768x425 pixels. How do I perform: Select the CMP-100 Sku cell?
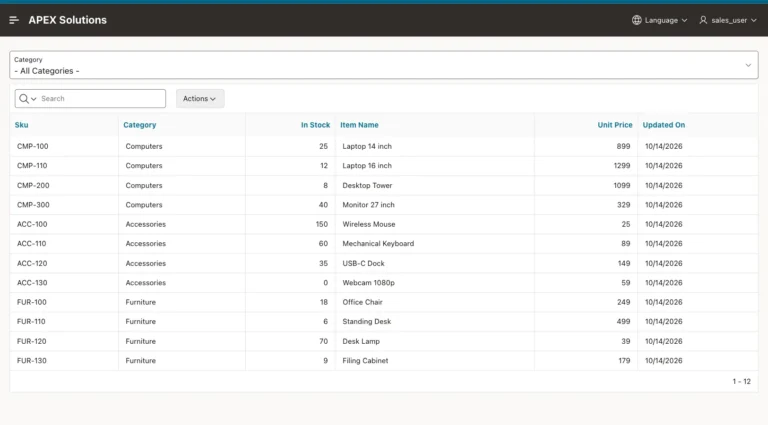click(x=64, y=146)
